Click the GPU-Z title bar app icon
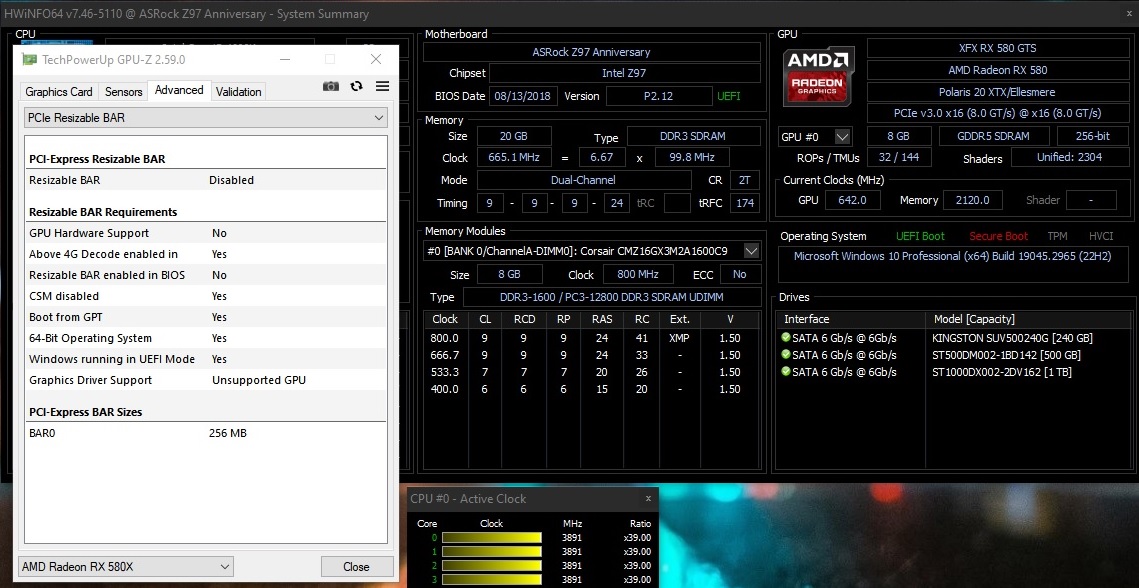 tap(29, 60)
